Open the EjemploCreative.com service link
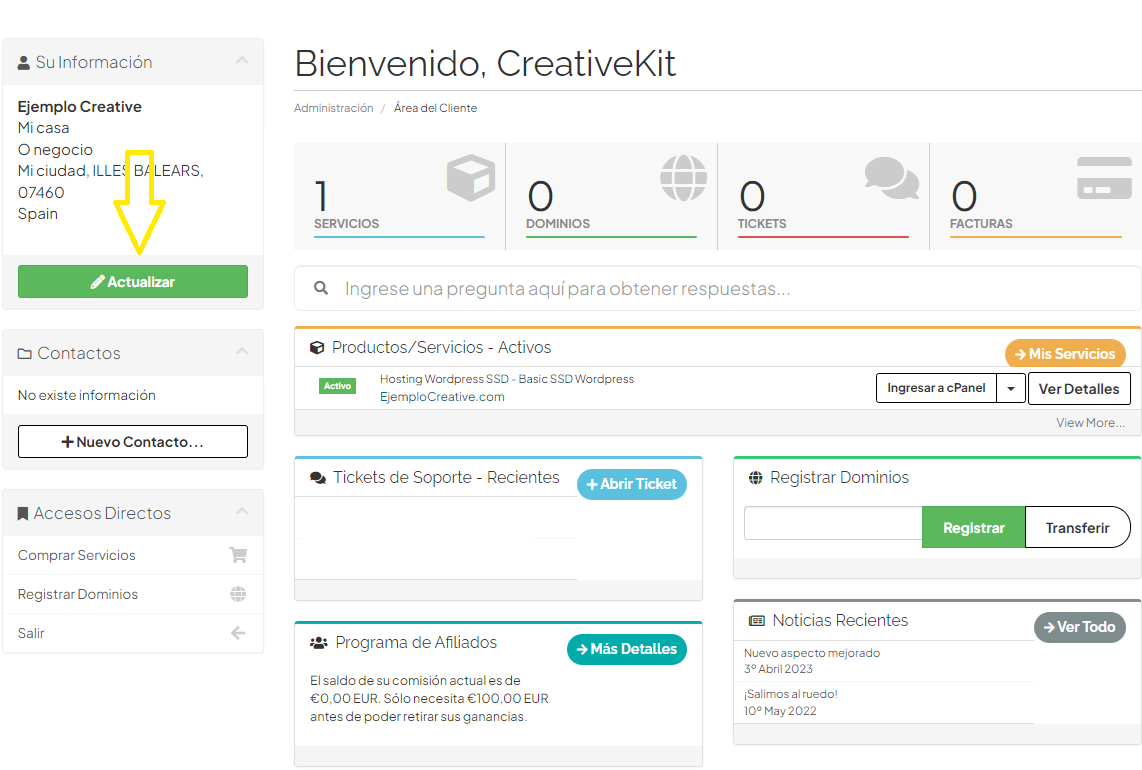This screenshot has width=1142, height=770. point(442,397)
